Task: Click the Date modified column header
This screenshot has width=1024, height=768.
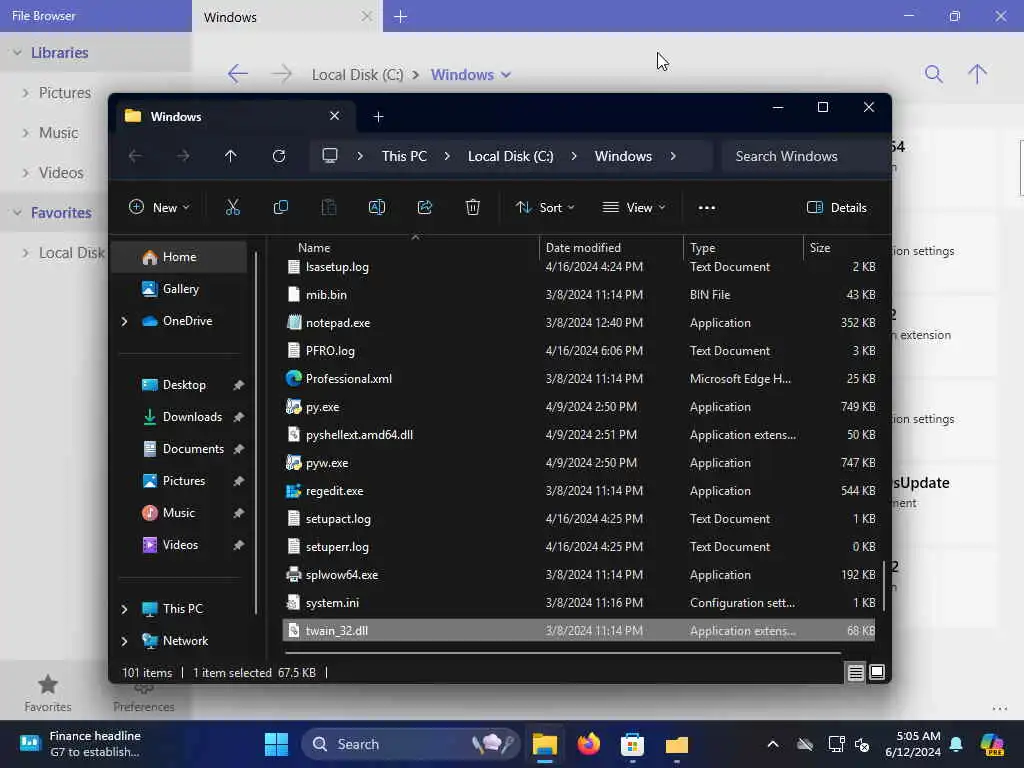Action: tap(612, 248)
